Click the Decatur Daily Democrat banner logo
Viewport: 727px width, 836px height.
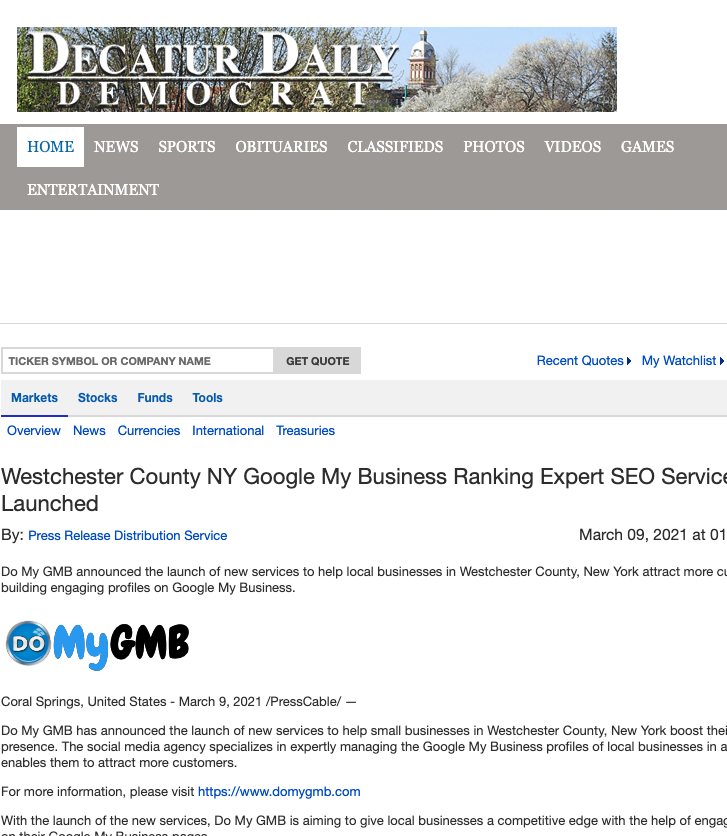pyautogui.click(x=316, y=69)
